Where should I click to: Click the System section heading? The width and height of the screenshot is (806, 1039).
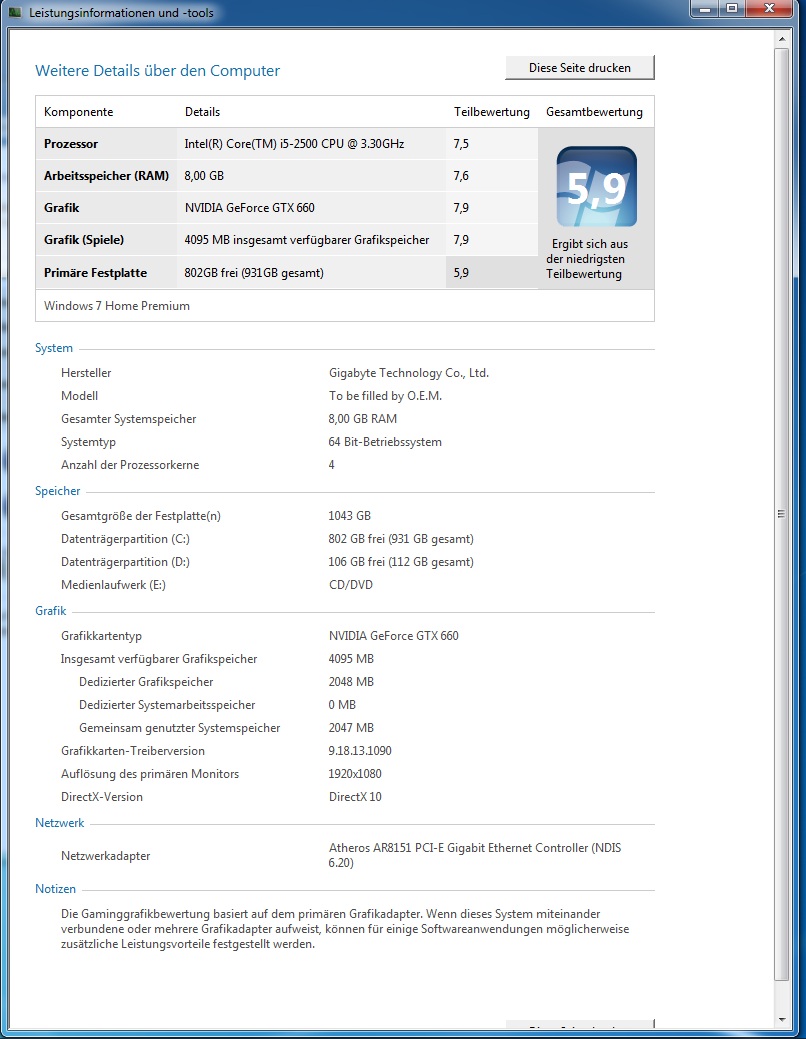click(54, 348)
